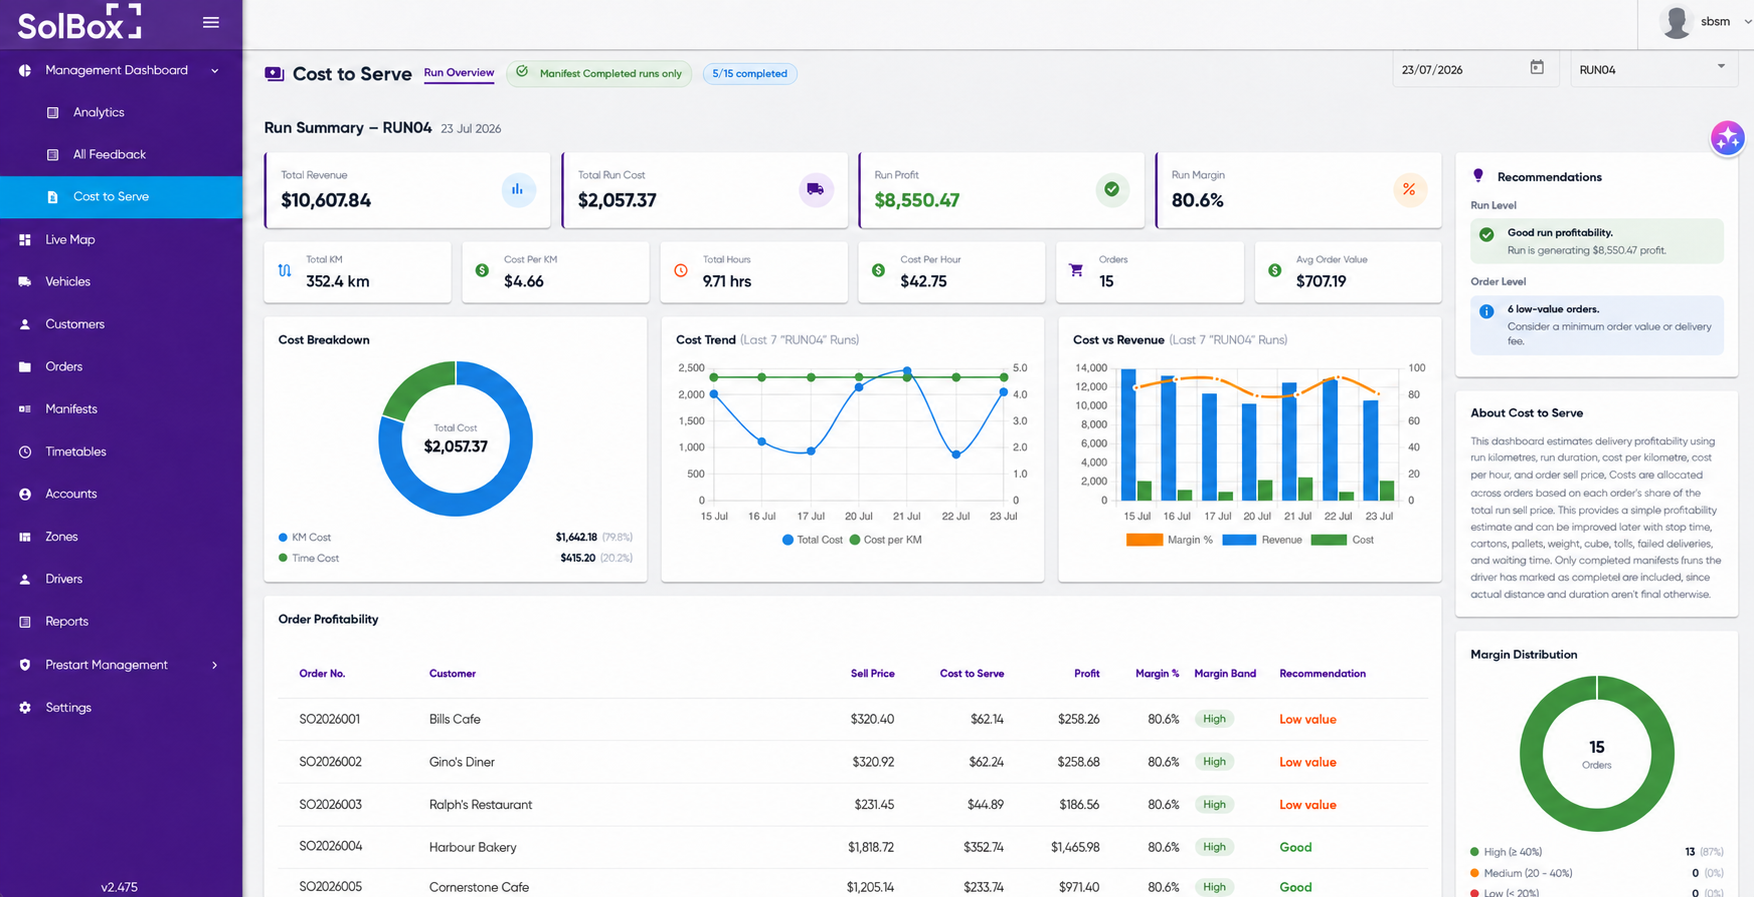
Task: Toggle Margin % series in chart legend
Action: coord(1169,540)
